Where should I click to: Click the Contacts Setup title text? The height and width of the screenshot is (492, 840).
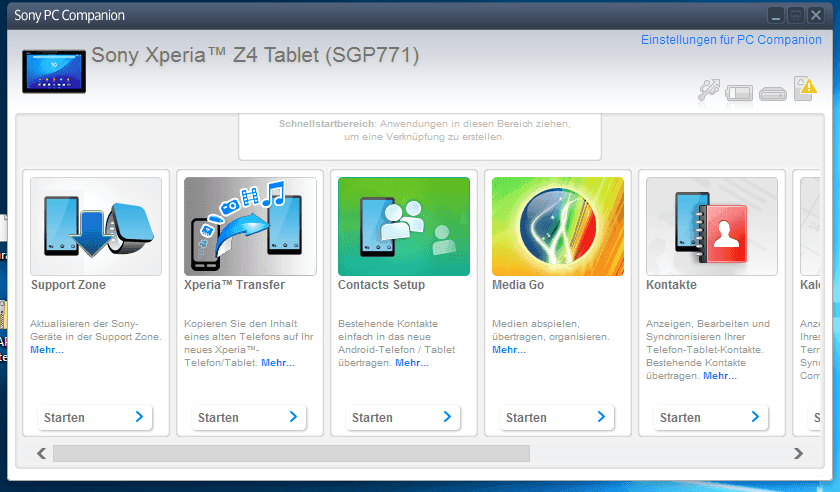(x=381, y=285)
